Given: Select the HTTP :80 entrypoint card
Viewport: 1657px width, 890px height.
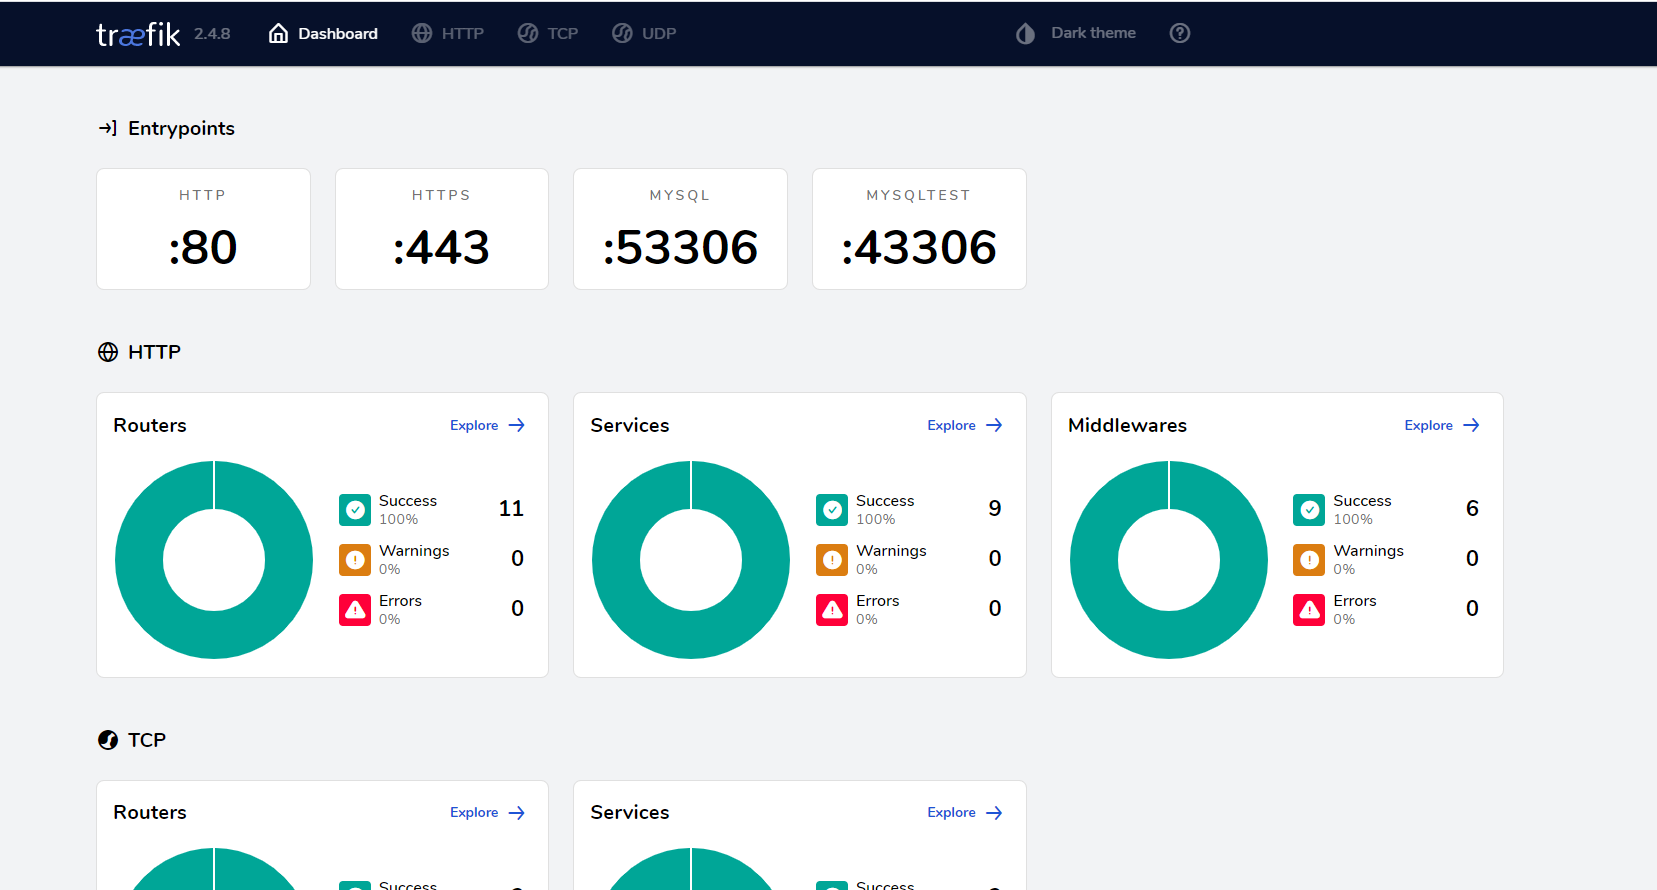Looking at the screenshot, I should point(203,229).
